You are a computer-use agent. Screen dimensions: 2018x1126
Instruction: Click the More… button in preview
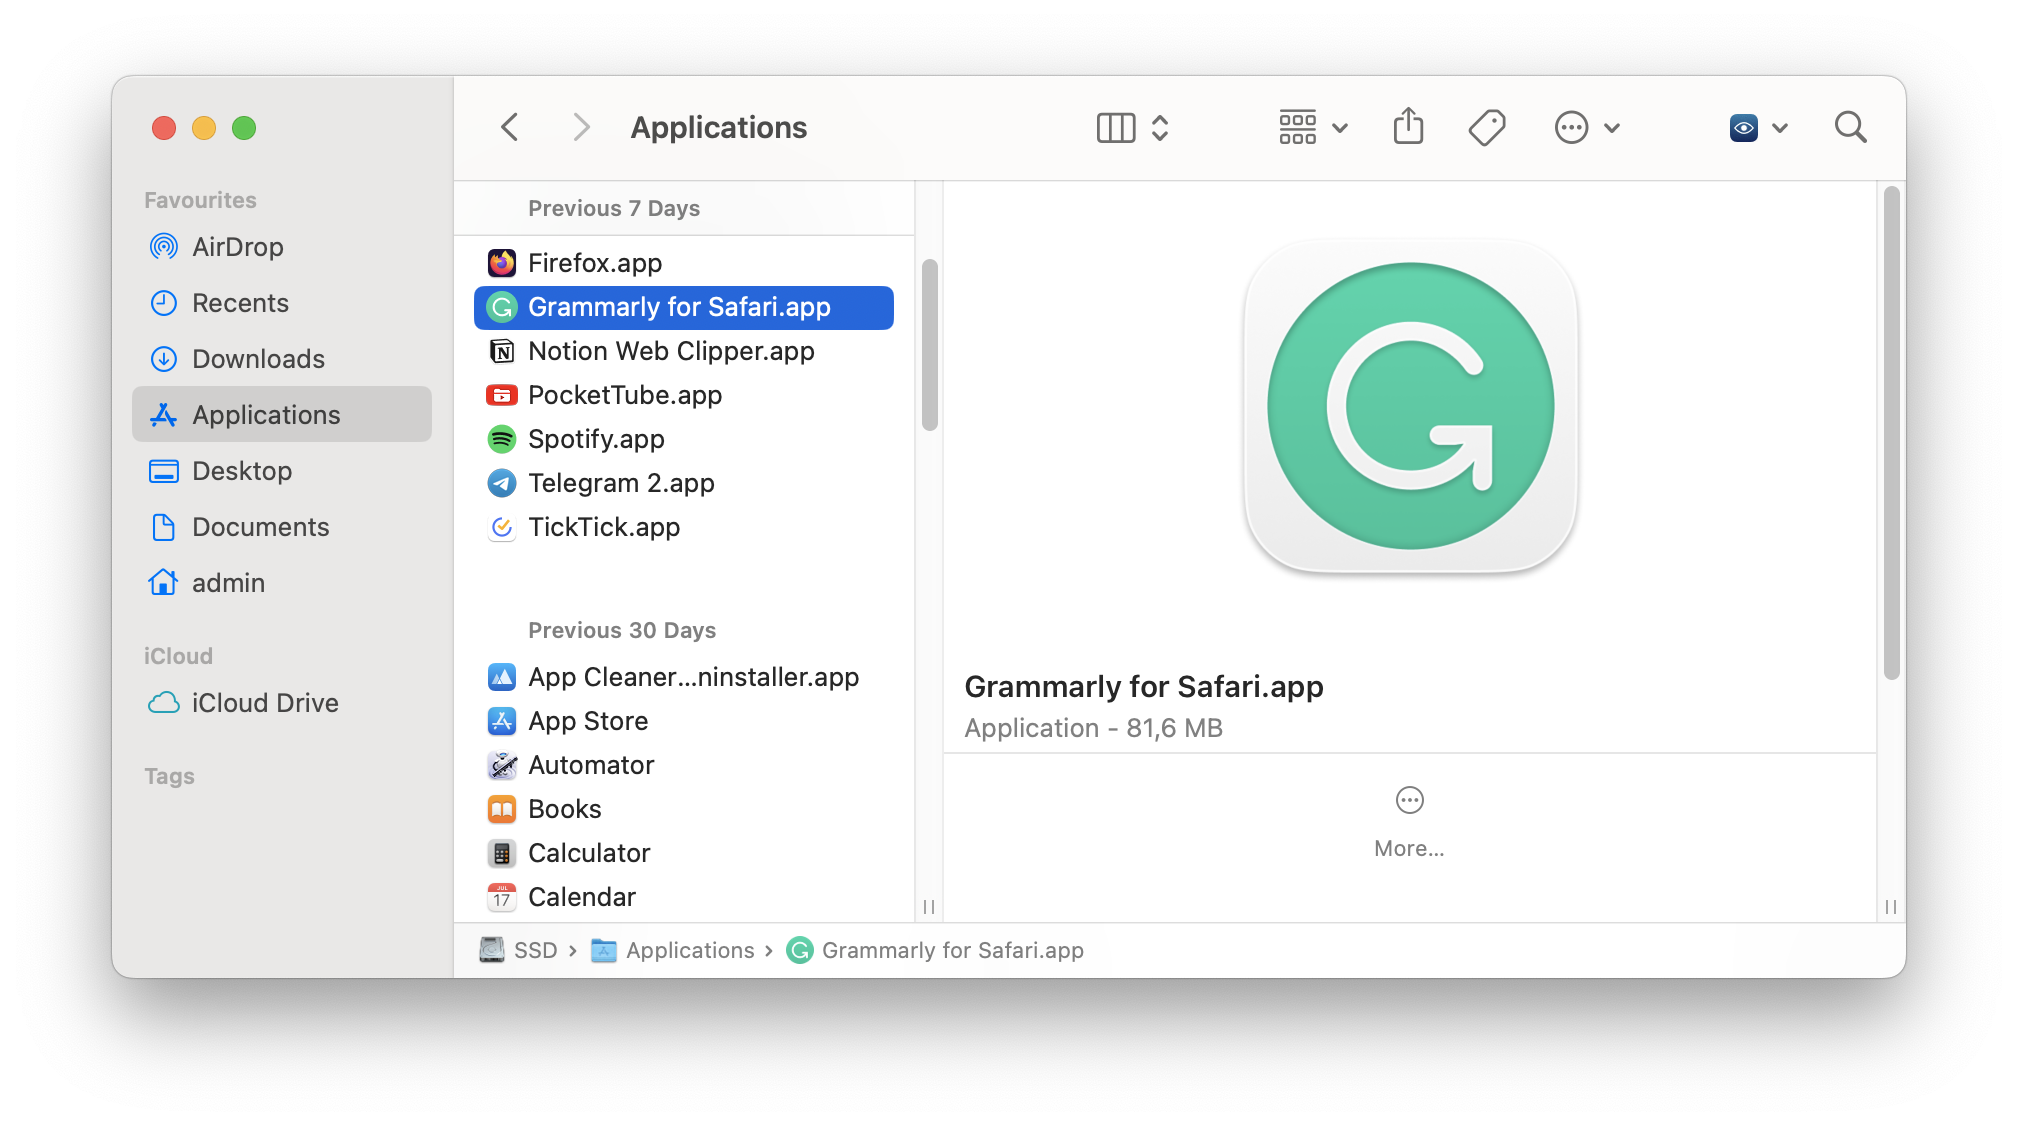click(x=1410, y=818)
